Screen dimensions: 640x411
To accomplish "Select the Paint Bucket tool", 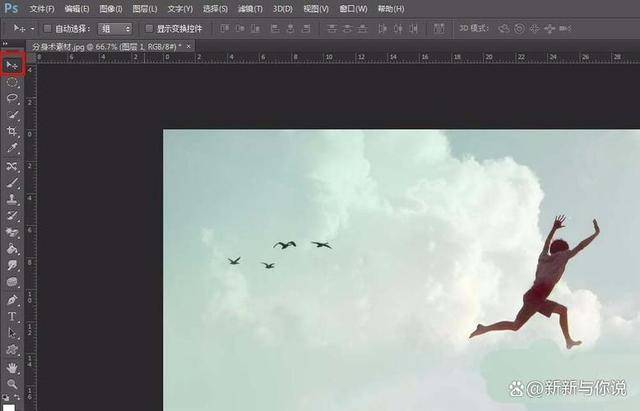I will [12, 249].
